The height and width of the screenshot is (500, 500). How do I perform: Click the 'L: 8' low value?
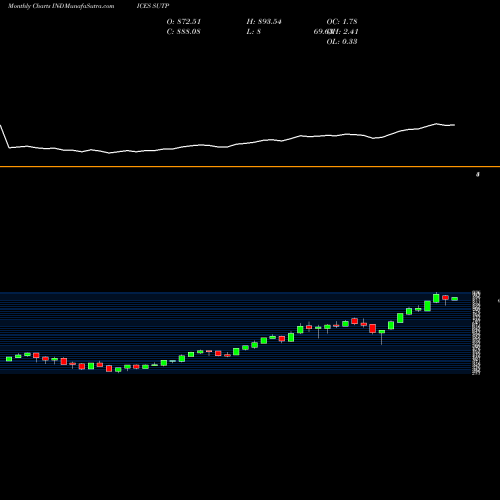[254, 32]
